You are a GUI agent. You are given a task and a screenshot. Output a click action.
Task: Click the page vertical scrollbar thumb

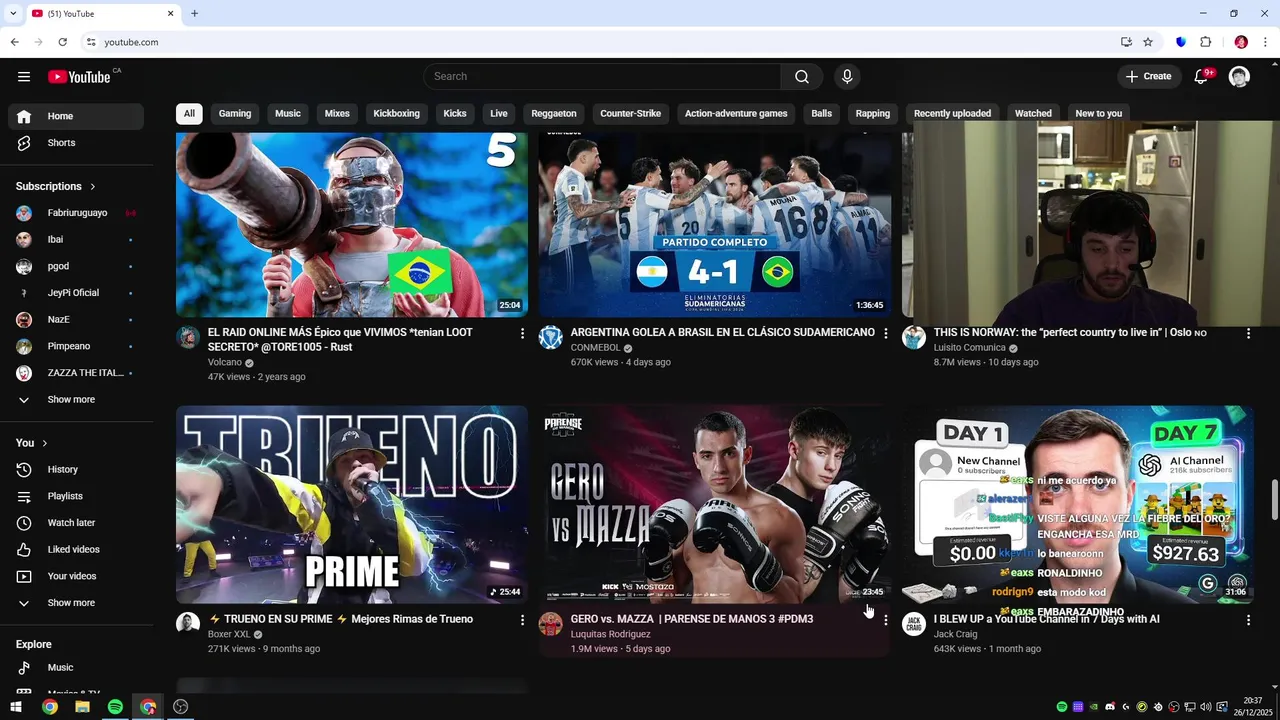click(1274, 500)
